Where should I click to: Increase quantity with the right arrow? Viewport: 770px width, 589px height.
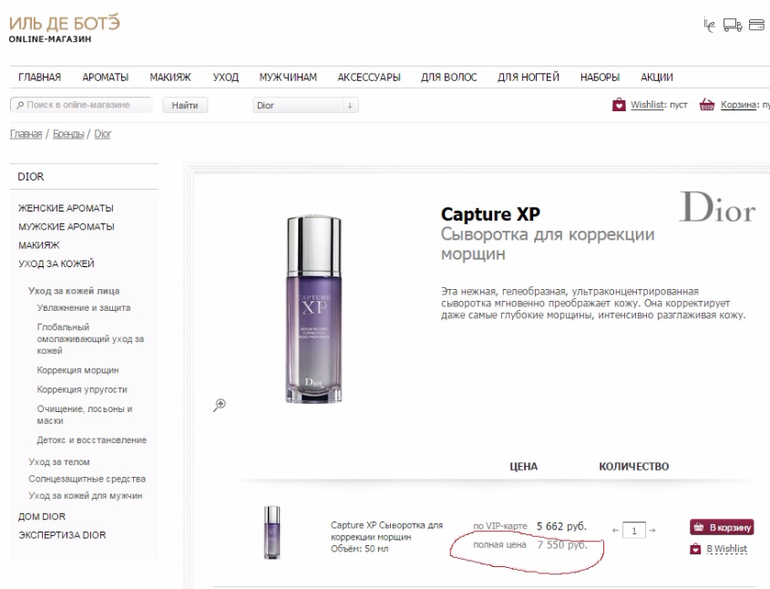pyautogui.click(x=653, y=531)
